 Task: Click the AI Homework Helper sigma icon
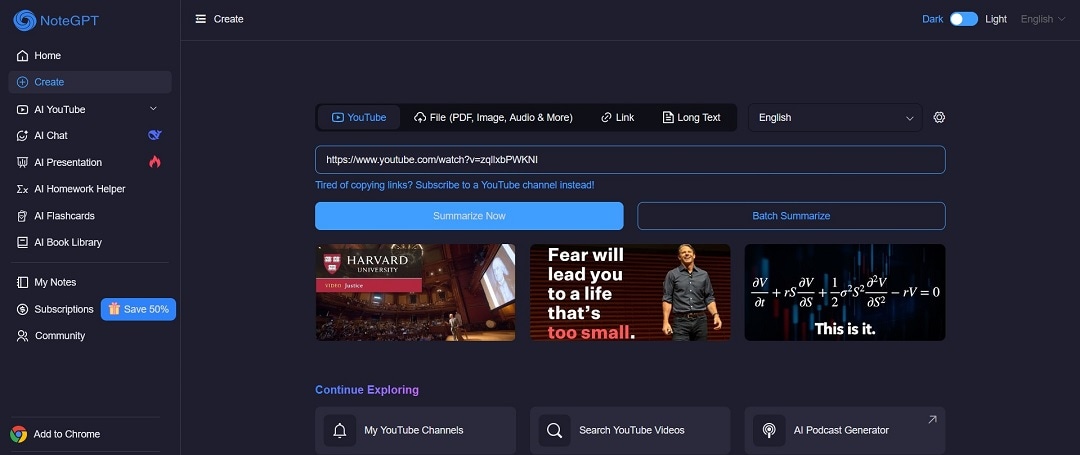point(22,189)
